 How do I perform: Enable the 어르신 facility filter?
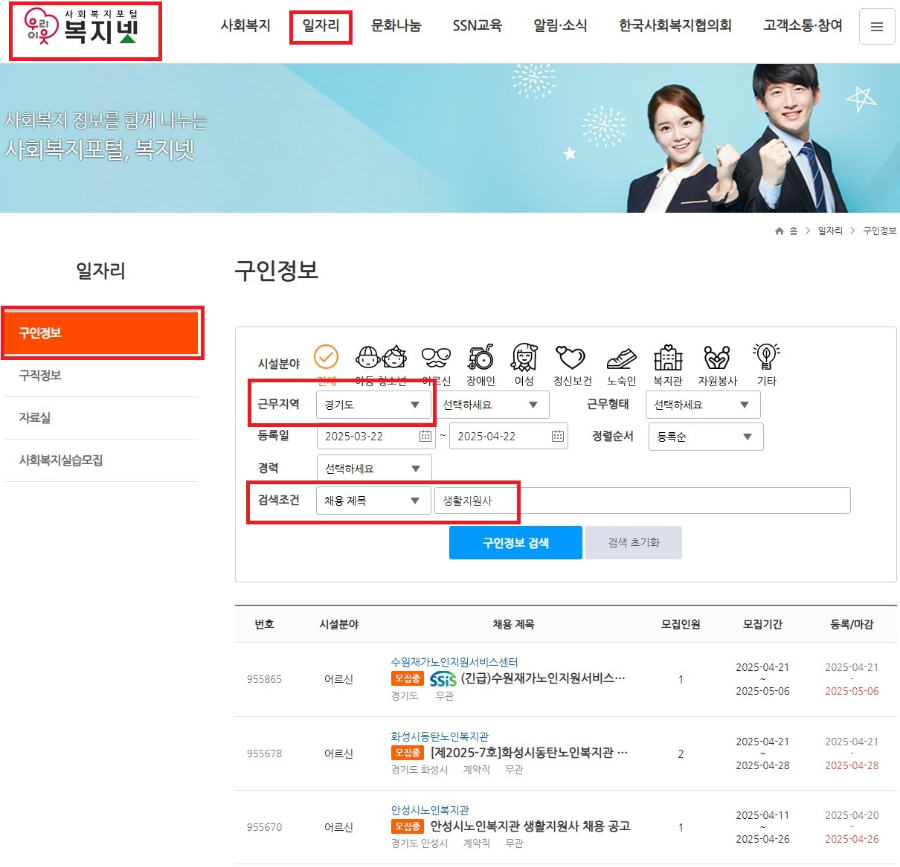433,357
